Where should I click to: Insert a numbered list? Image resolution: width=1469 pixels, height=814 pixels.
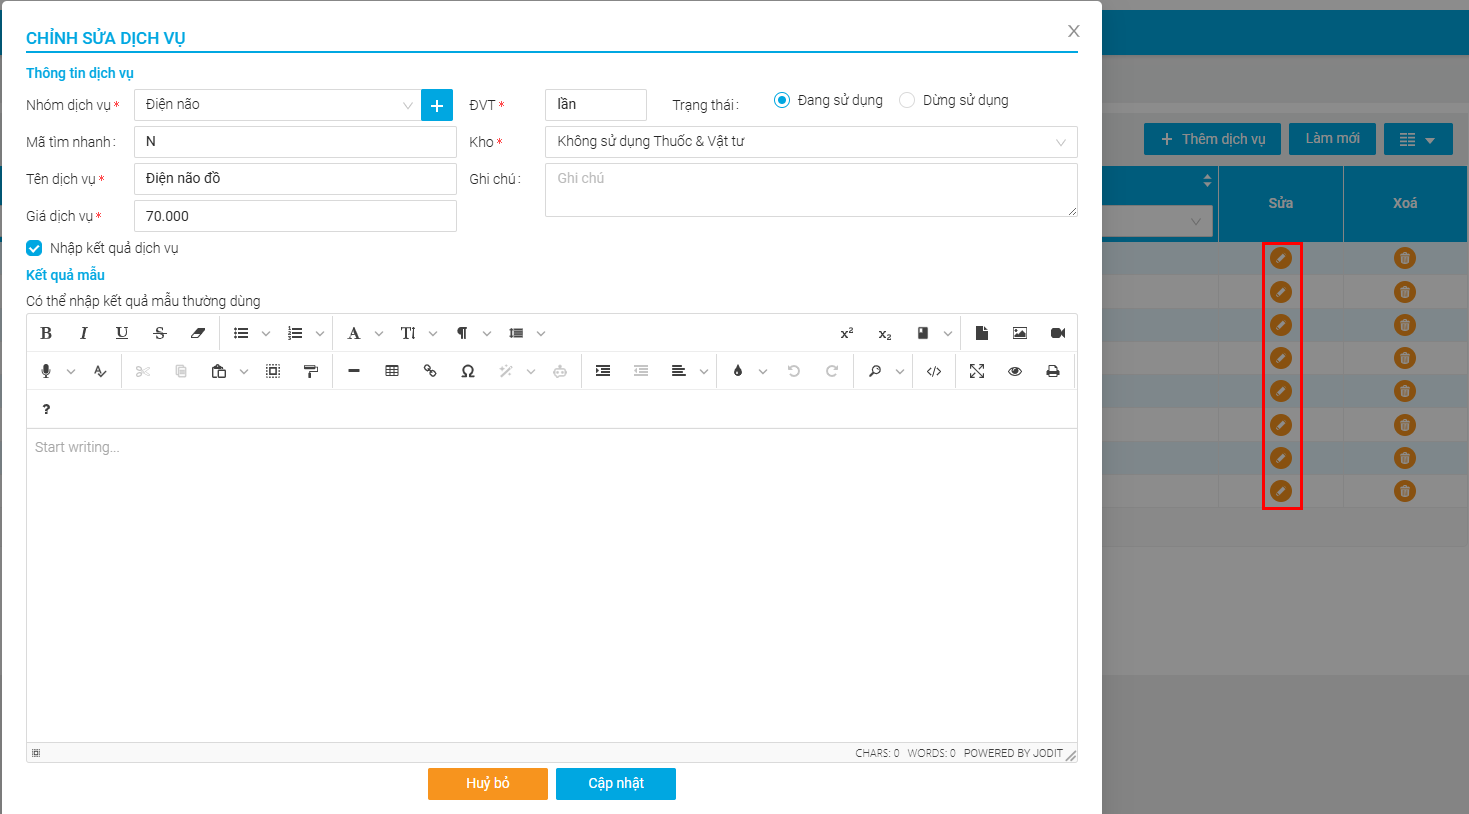295,333
